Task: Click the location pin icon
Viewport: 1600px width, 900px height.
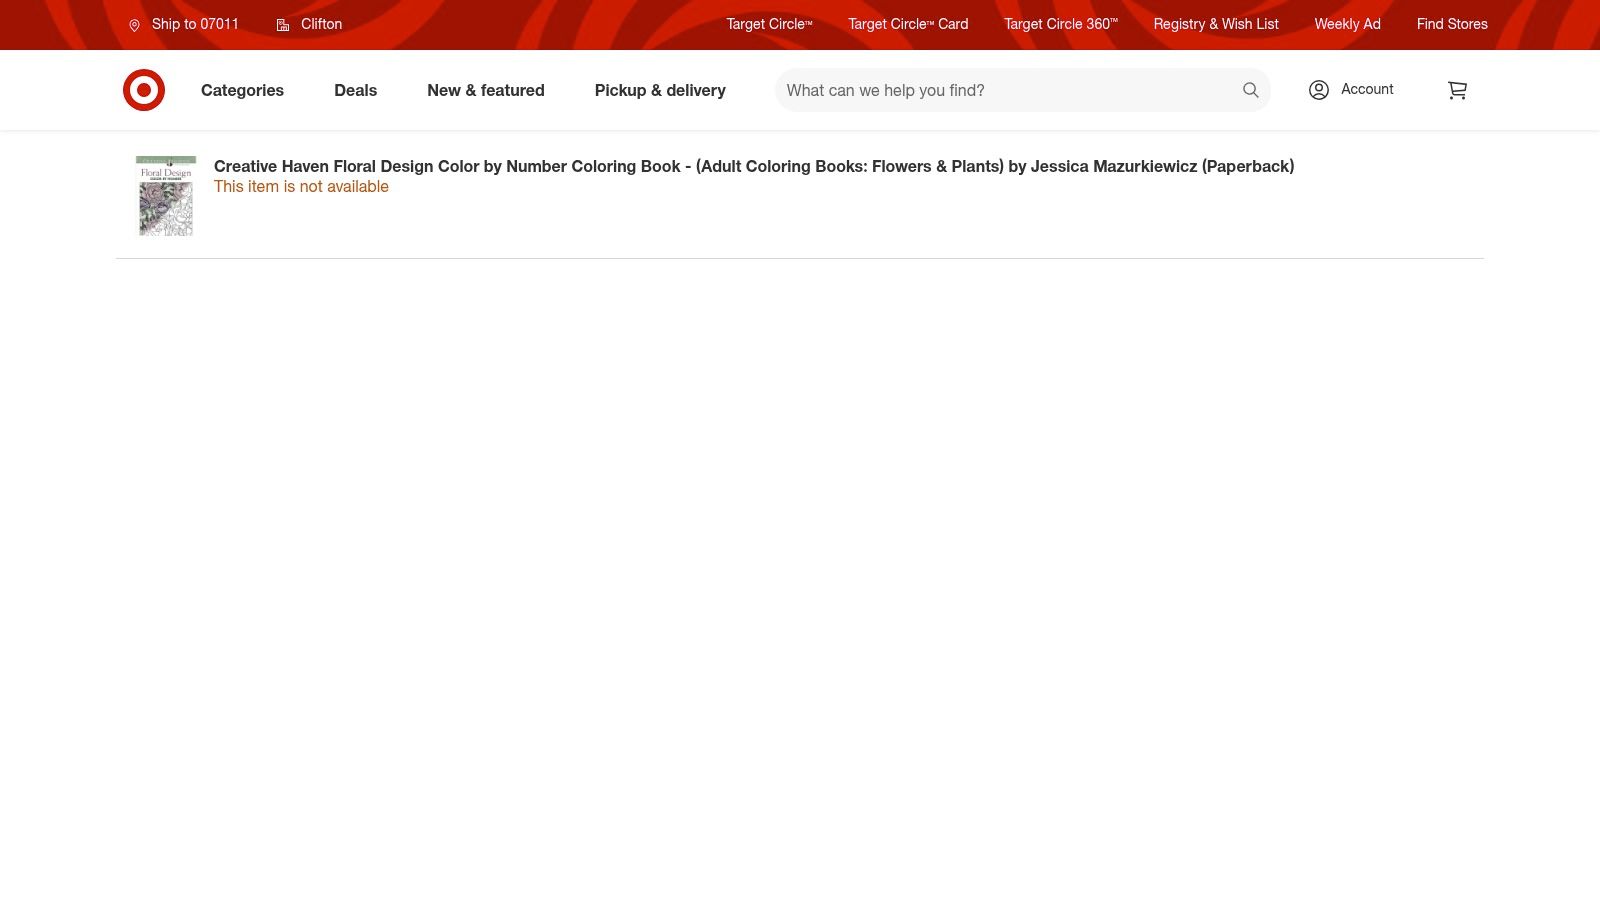Action: (134, 25)
